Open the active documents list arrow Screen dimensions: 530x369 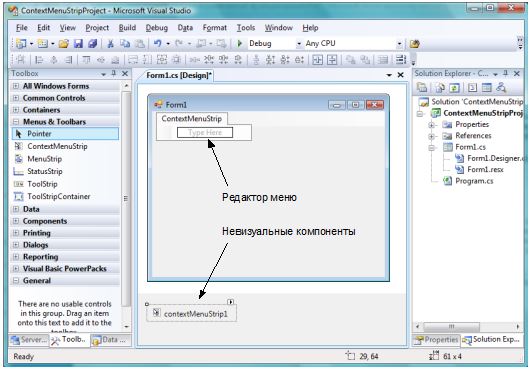389,75
